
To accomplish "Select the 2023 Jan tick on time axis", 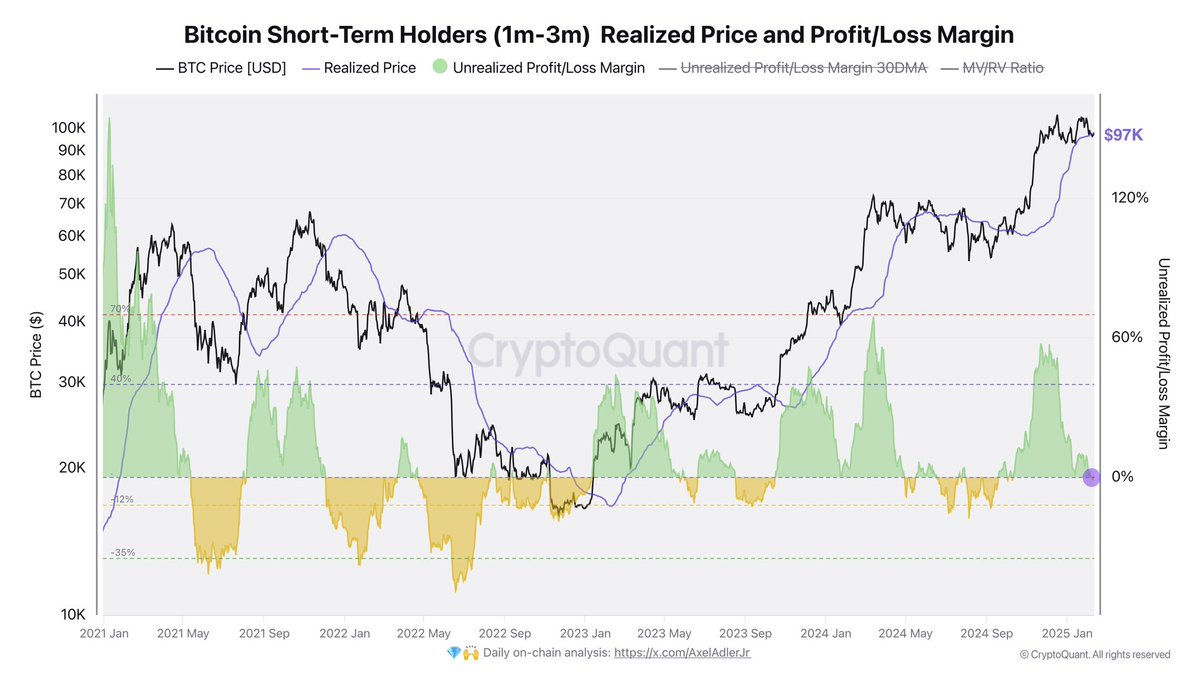I will [585, 633].
